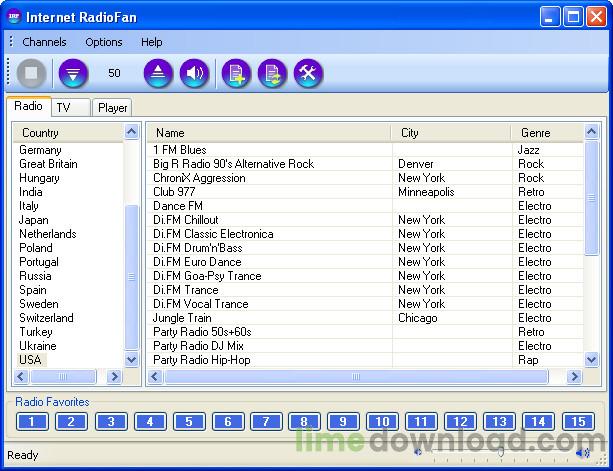613x471 pixels.
Task: Select Germany in the Country list
Action: [40, 150]
